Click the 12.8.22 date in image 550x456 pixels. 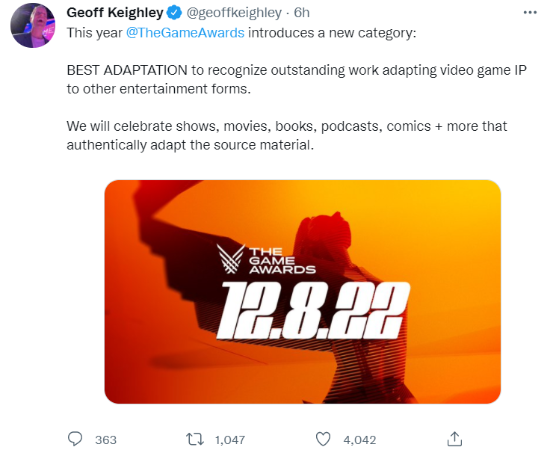[x=313, y=311]
